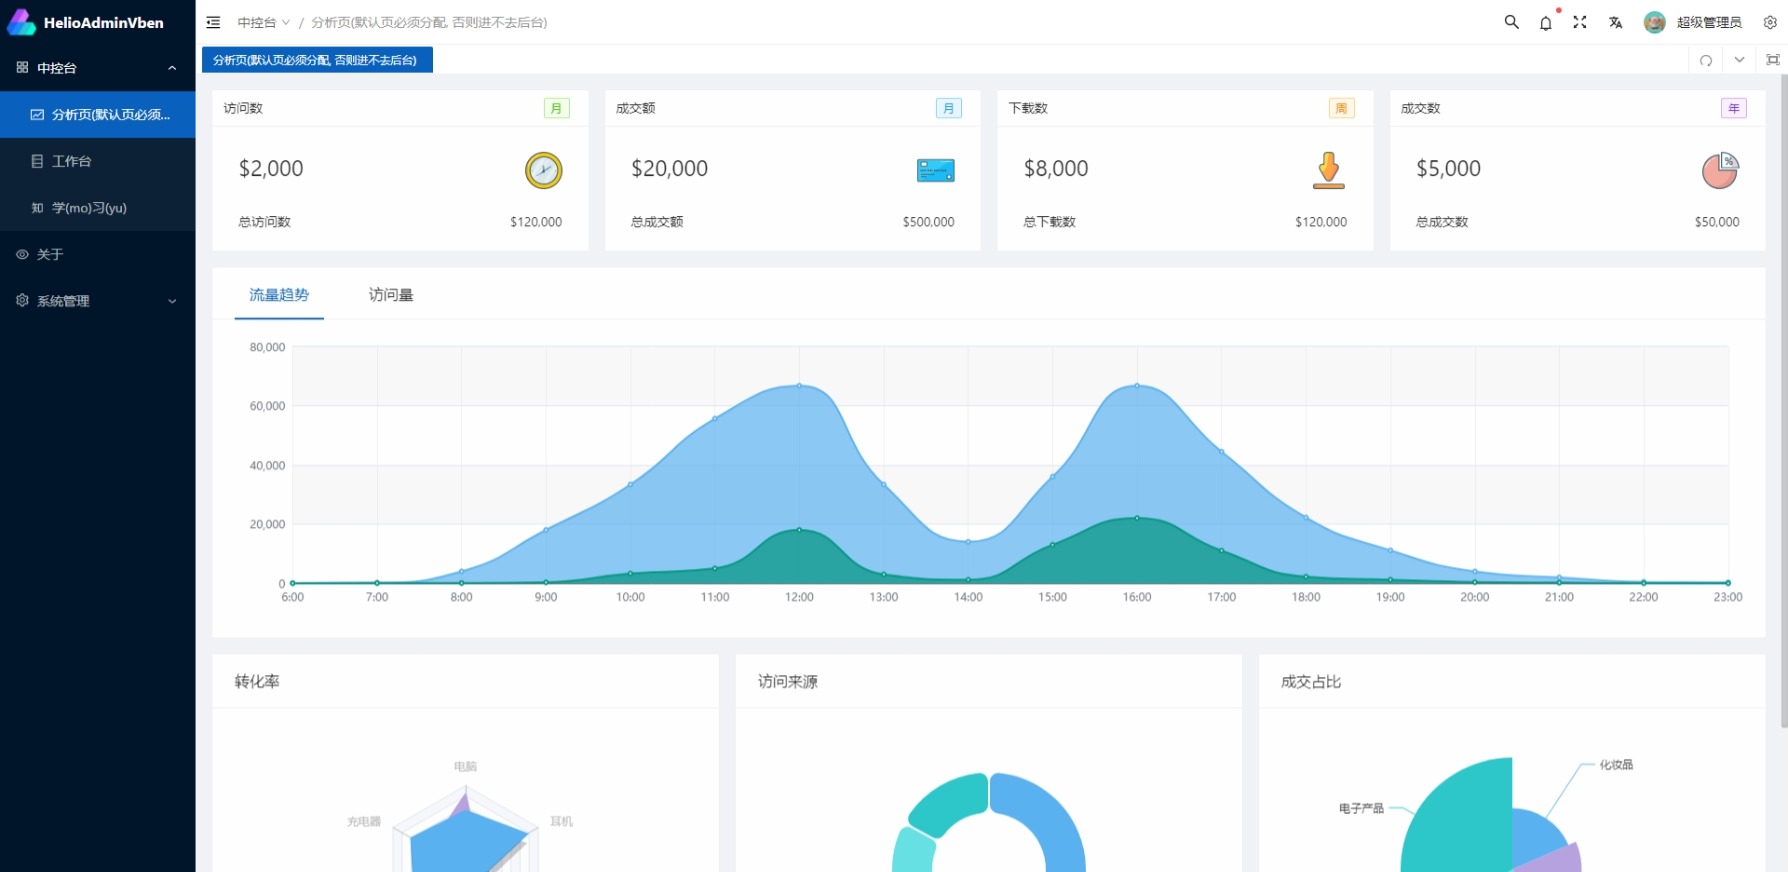The width and height of the screenshot is (1788, 872).
Task: Select the 分析页 open page tab
Action: tap(317, 60)
